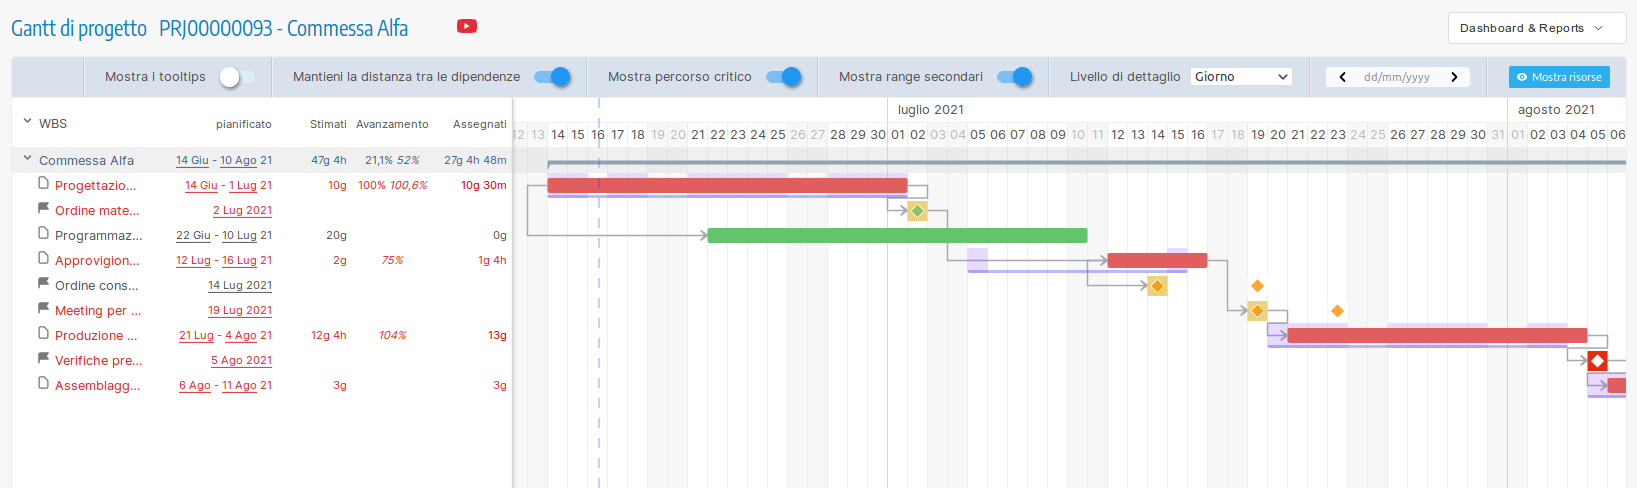The height and width of the screenshot is (488, 1637).
Task: Select the red Verifiche pre milestone diamond
Action: pyautogui.click(x=1597, y=361)
